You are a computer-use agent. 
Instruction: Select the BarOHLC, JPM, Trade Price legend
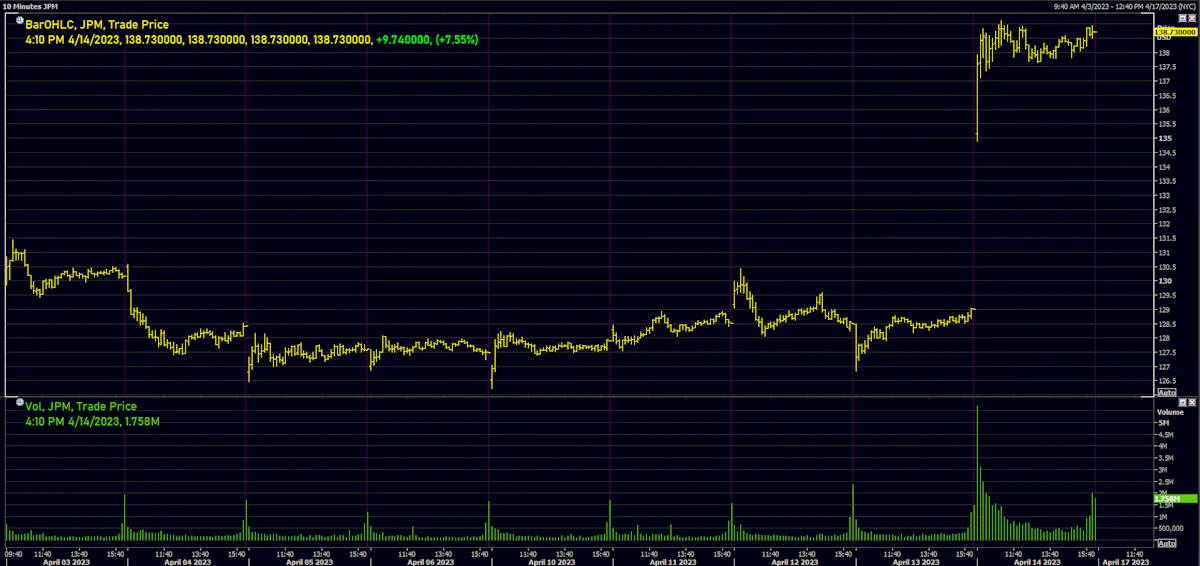pyautogui.click(x=97, y=24)
